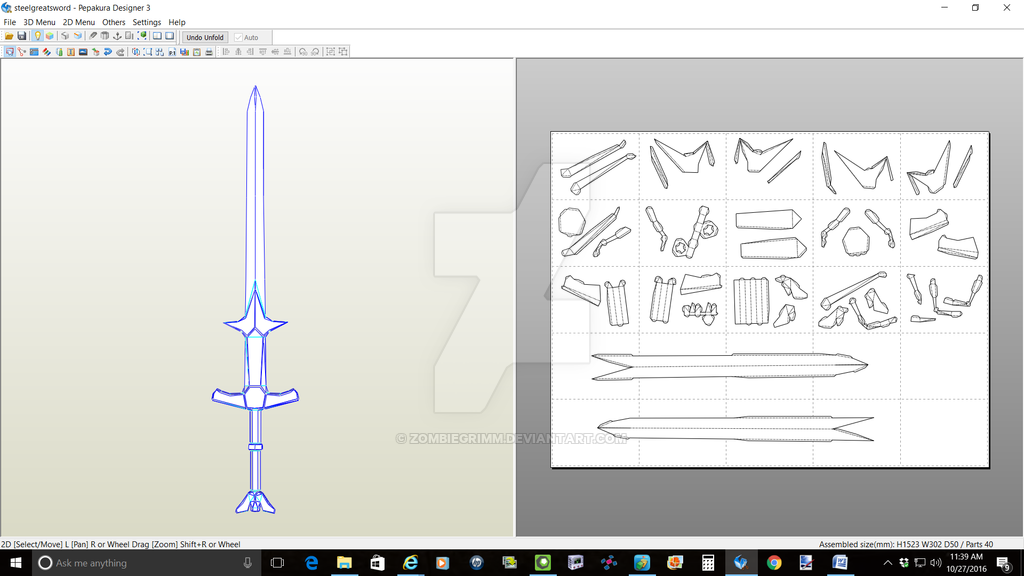Select the Join/Disjoin faces tool icon
This screenshot has width=1024, height=576.
(22, 52)
